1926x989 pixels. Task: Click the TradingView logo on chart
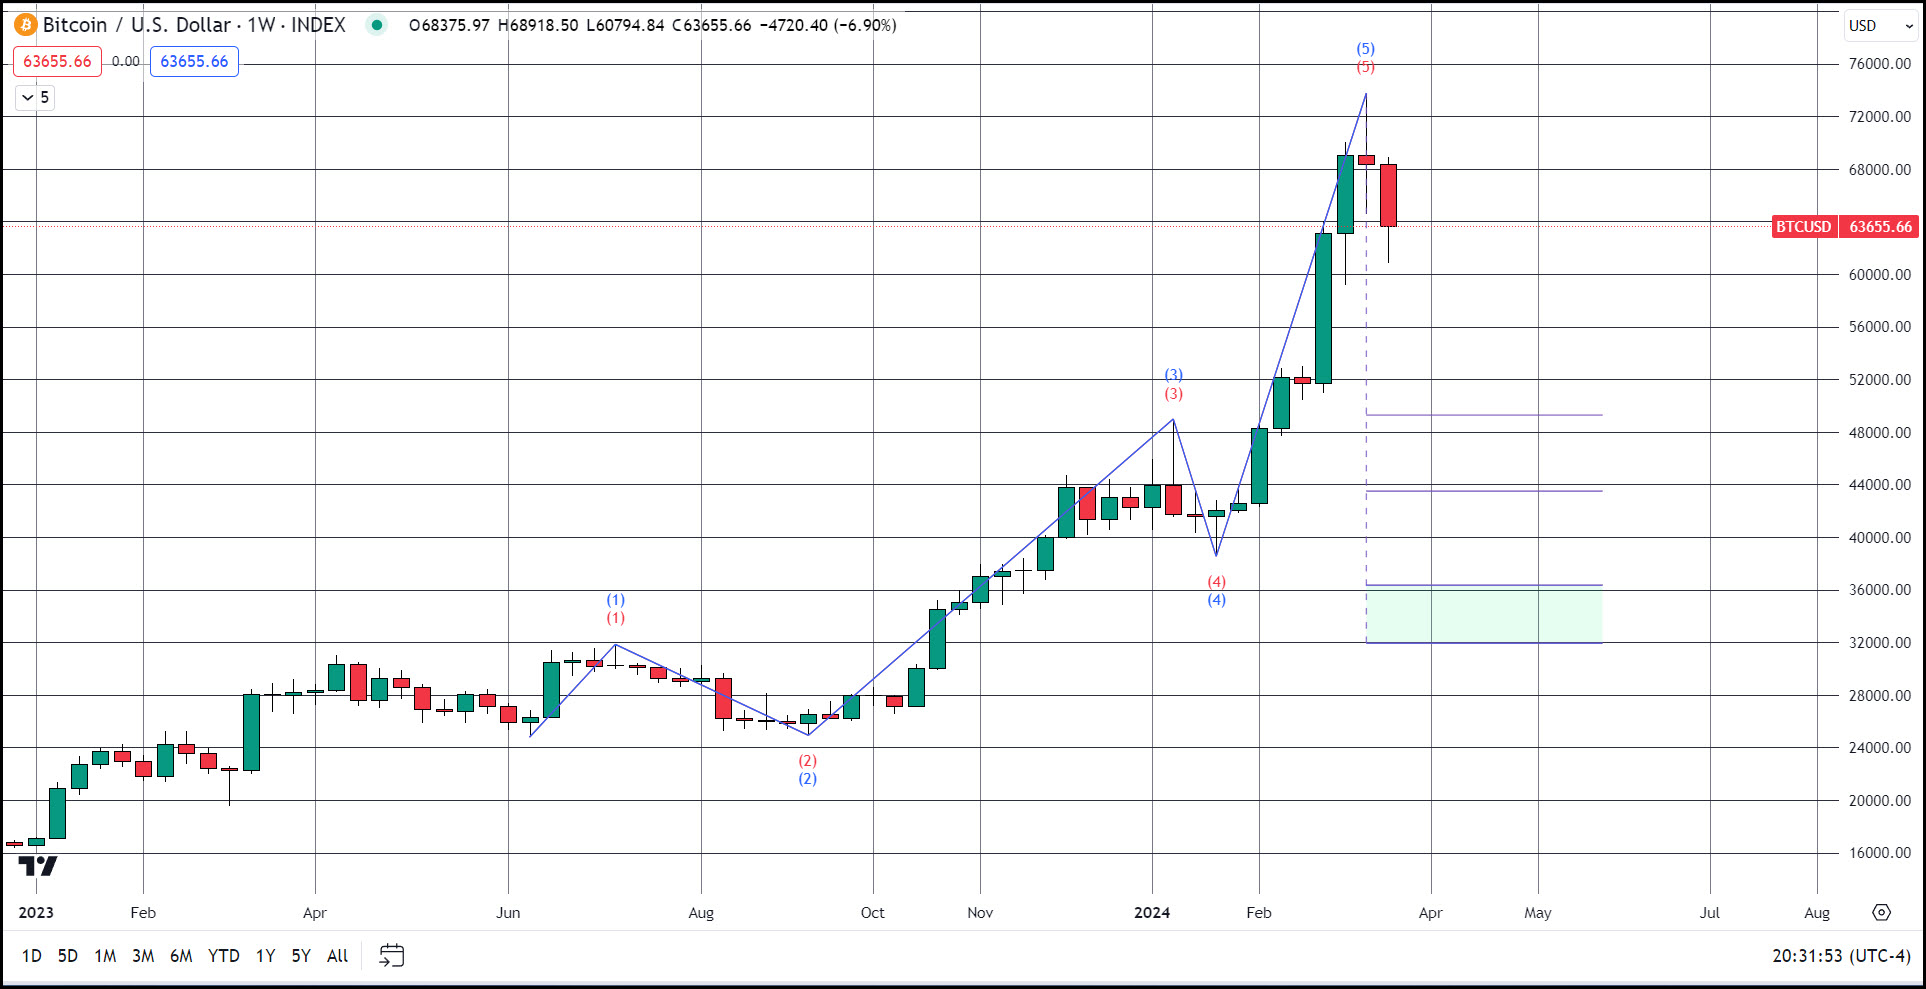click(x=38, y=866)
